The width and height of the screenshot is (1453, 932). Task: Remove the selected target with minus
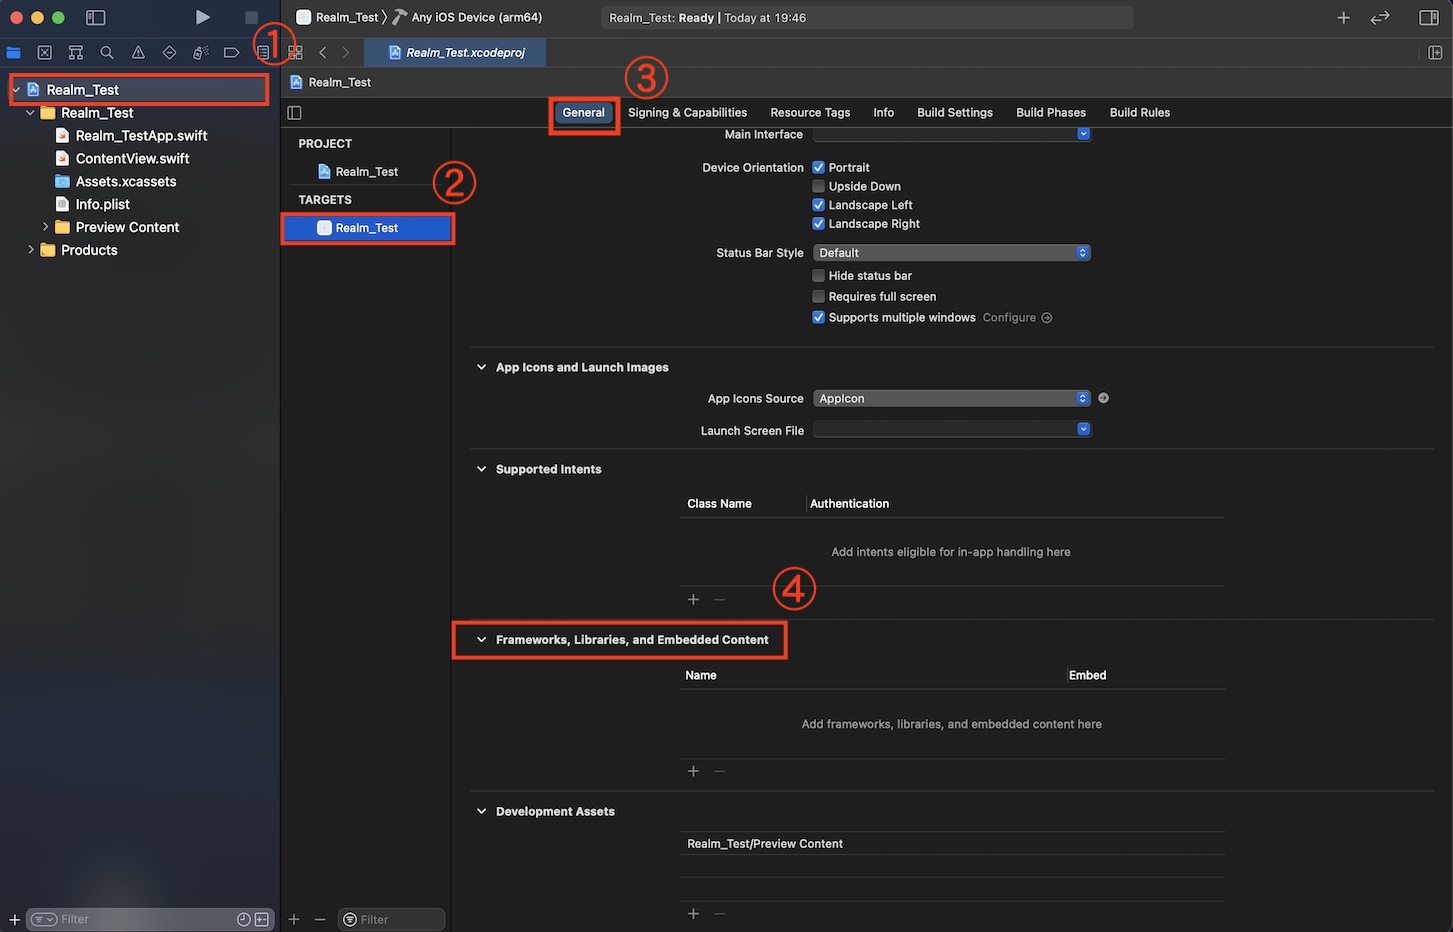coord(320,919)
